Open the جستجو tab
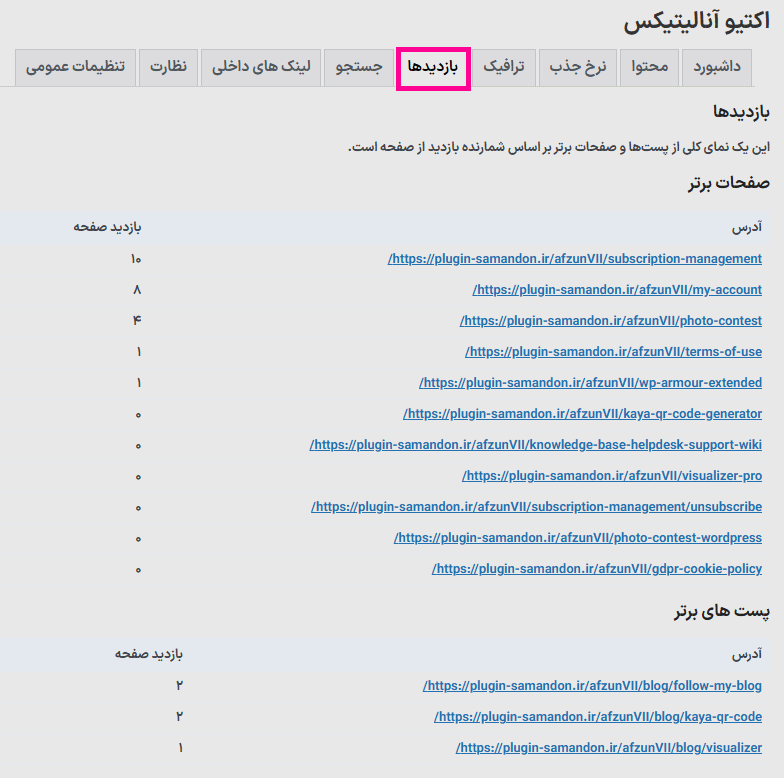784x778 pixels. tap(358, 68)
